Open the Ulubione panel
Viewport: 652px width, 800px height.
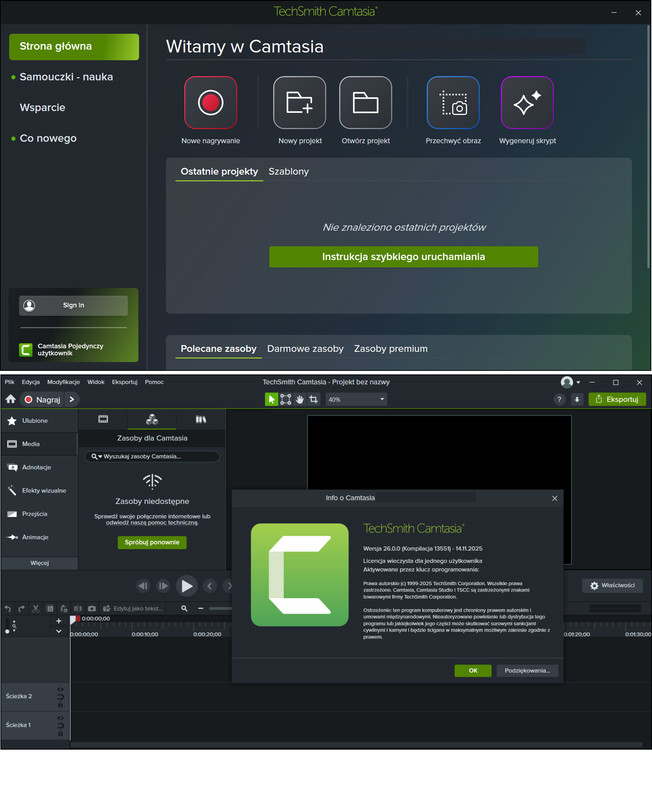(x=39, y=421)
